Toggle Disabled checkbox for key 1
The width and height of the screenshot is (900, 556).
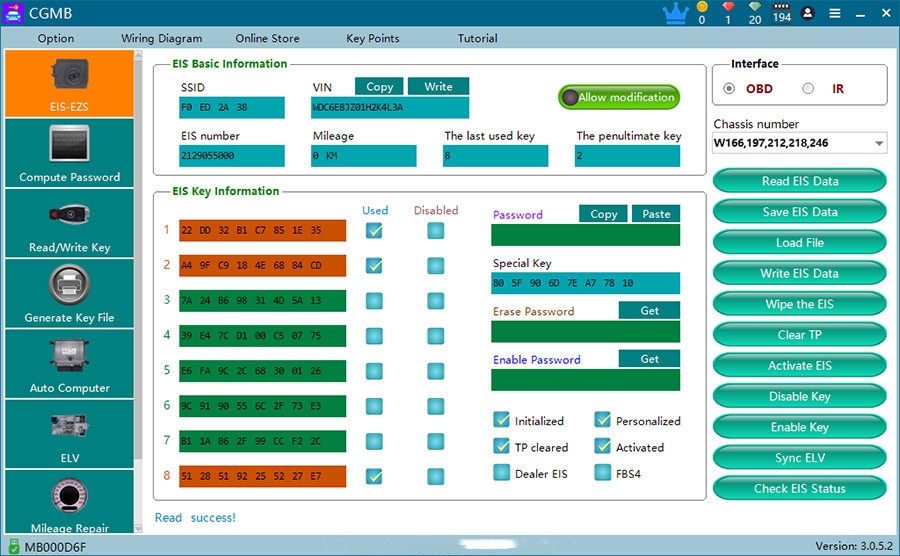pos(436,231)
